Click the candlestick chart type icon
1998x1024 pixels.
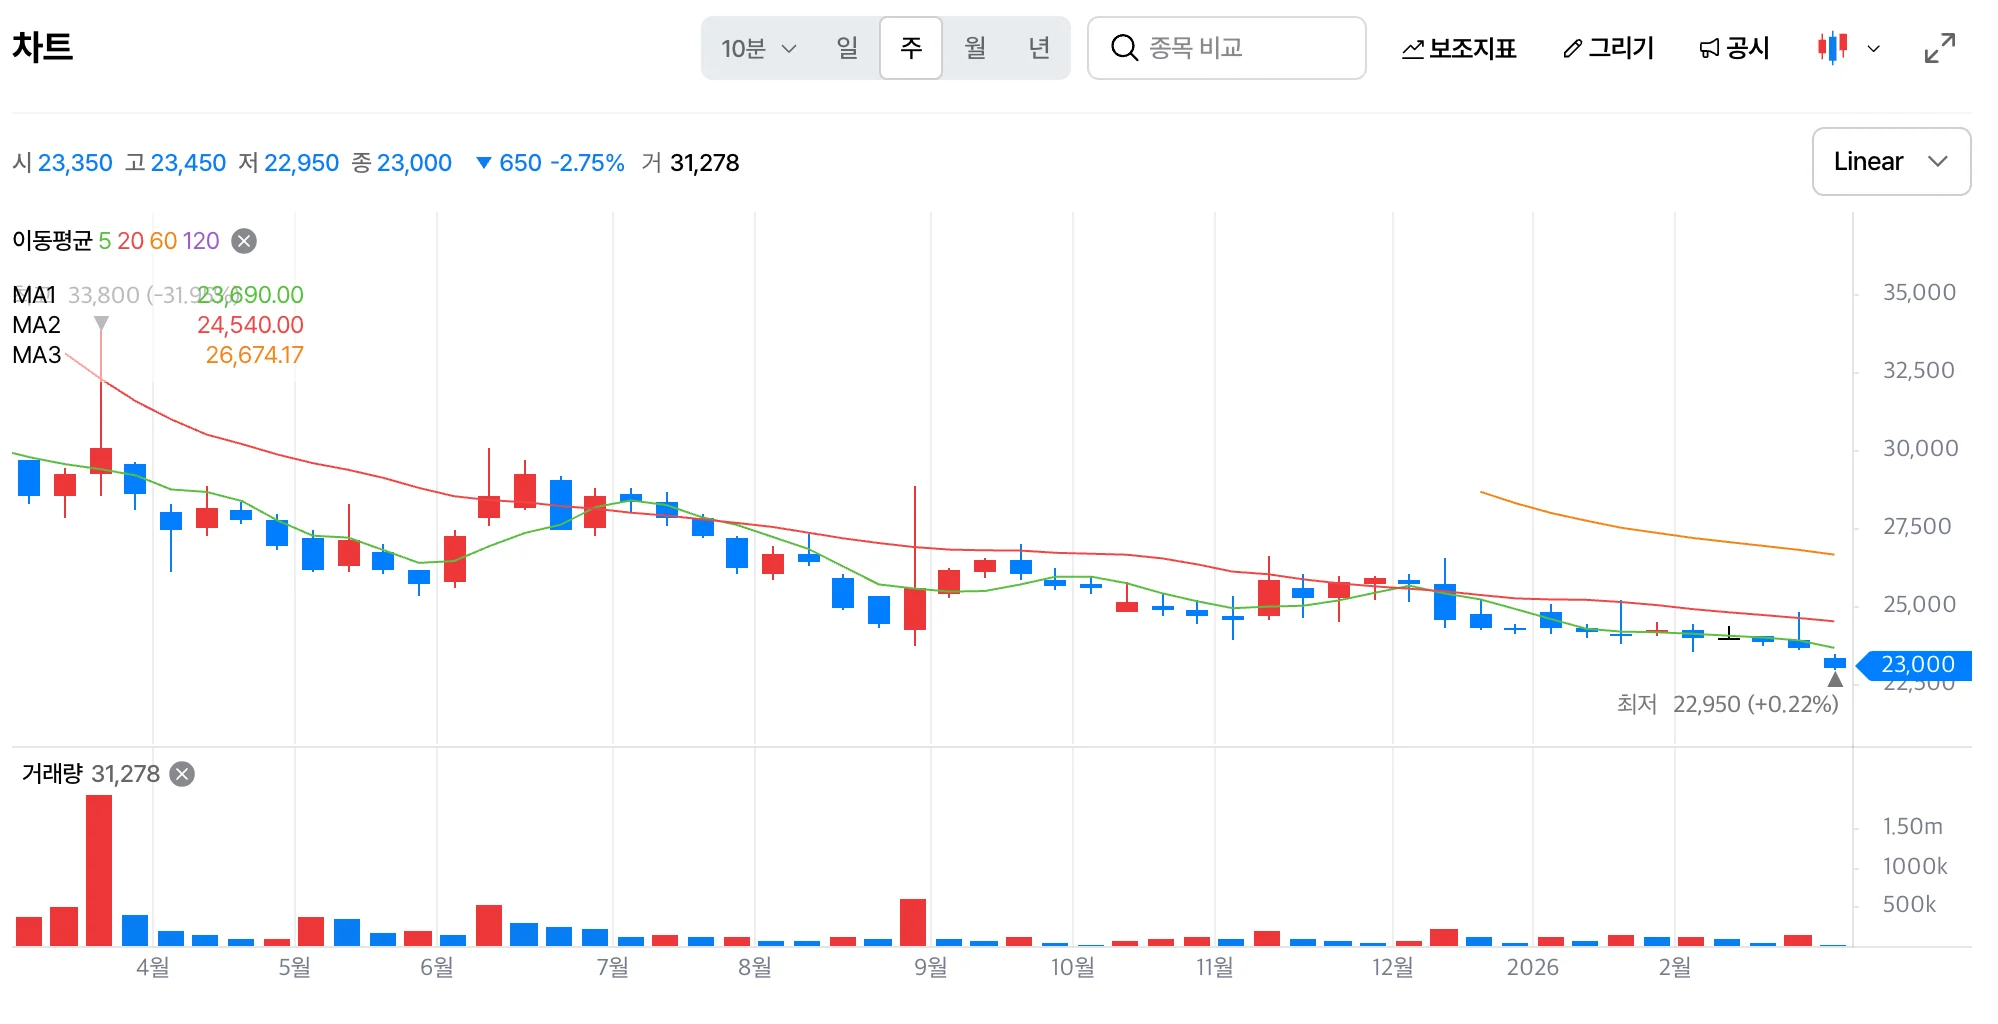pyautogui.click(x=1832, y=47)
